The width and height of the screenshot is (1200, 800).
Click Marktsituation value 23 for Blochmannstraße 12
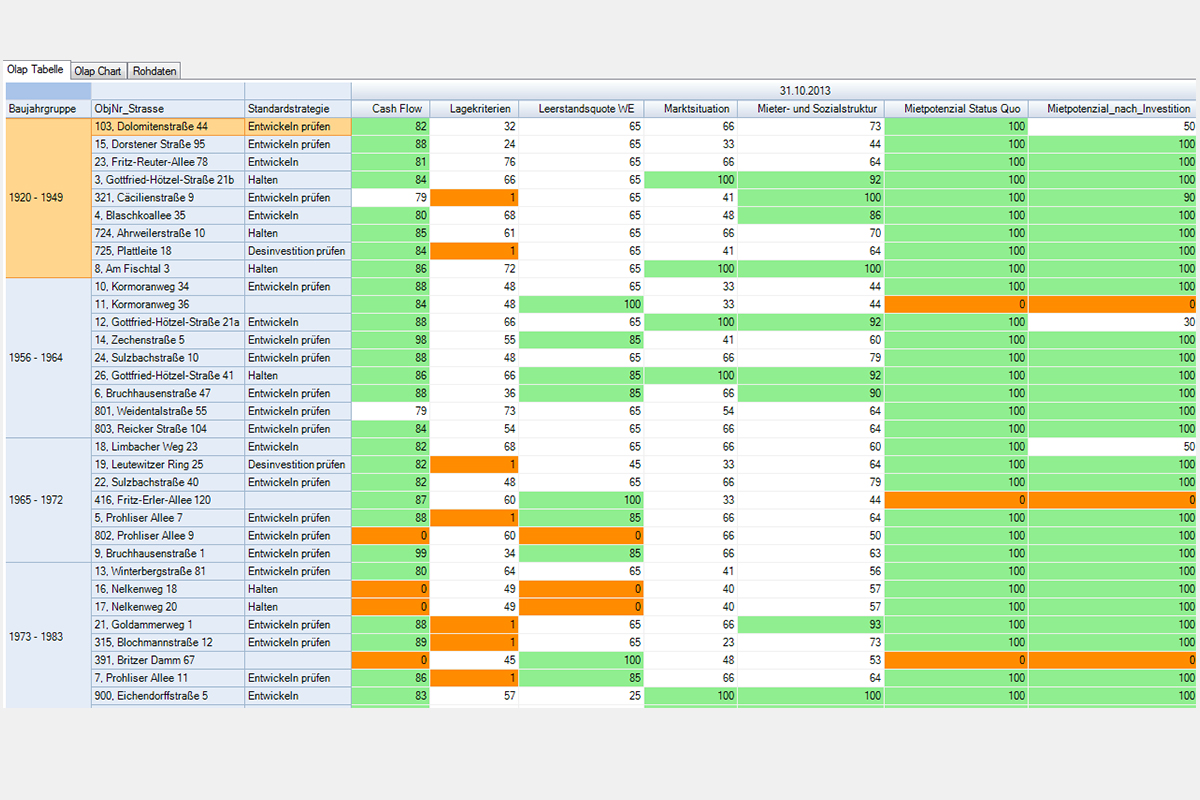(690, 643)
